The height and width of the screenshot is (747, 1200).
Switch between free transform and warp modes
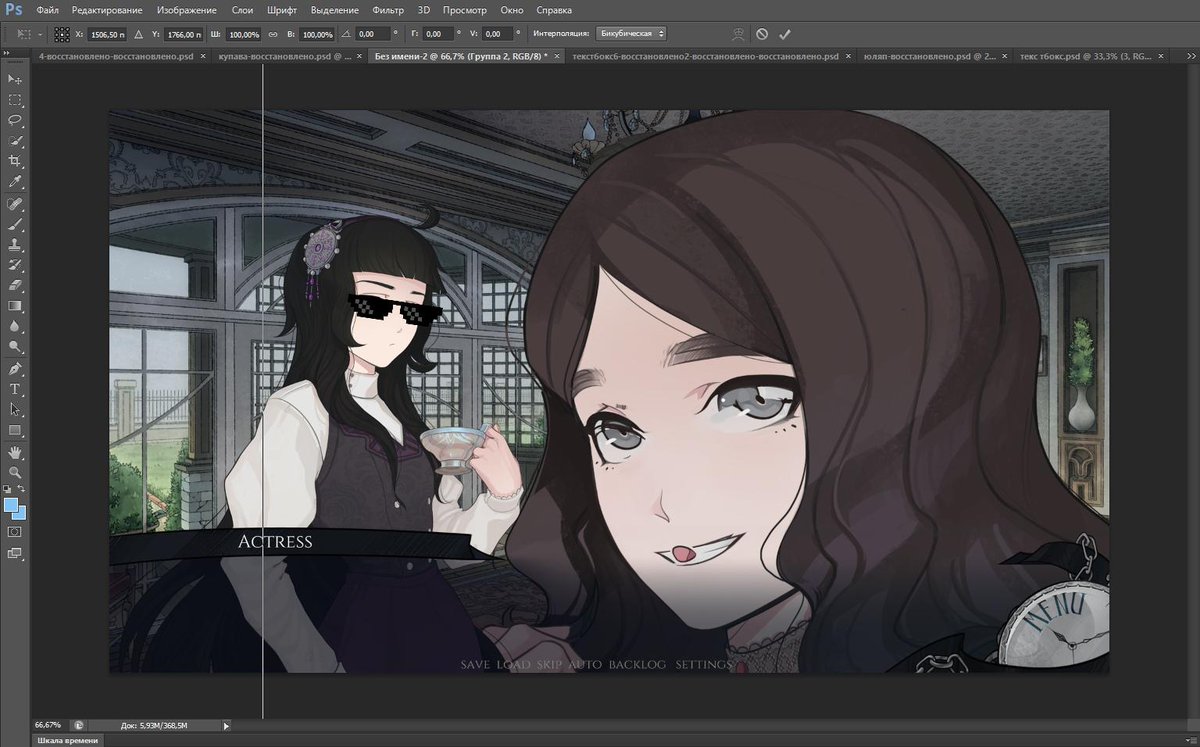coord(738,34)
